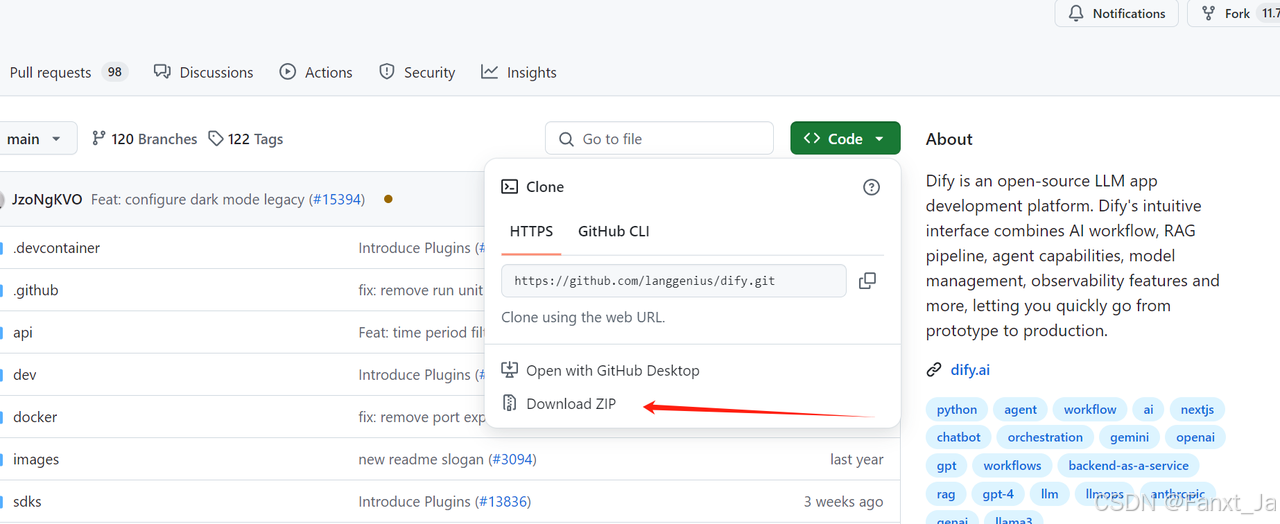Copy the clone URL with copy icon
The image size is (1280, 524).
[x=867, y=281]
